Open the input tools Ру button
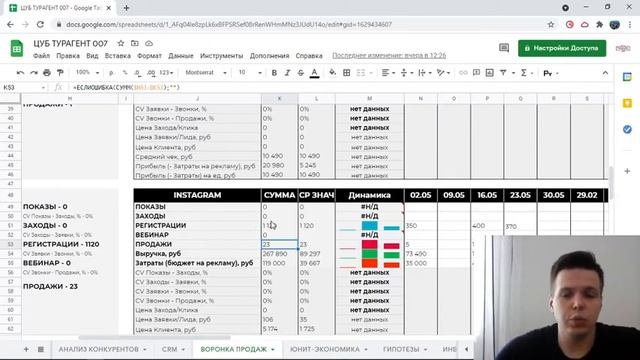Screen dimensions: 640x360 (548, 73)
